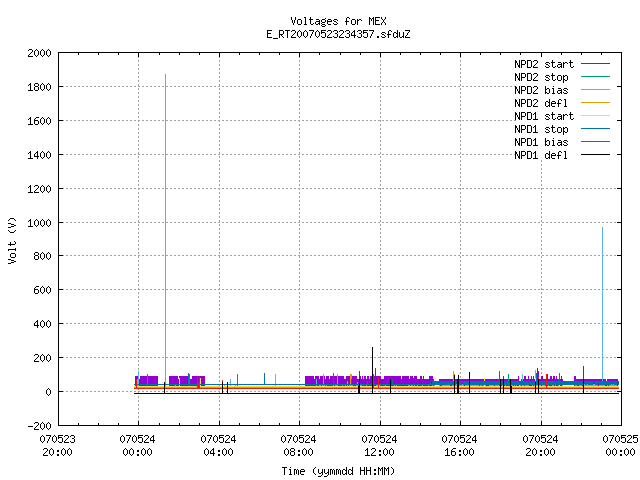Click the dark blue NPD1 stop legend line
The image size is (640, 480).
(595, 129)
